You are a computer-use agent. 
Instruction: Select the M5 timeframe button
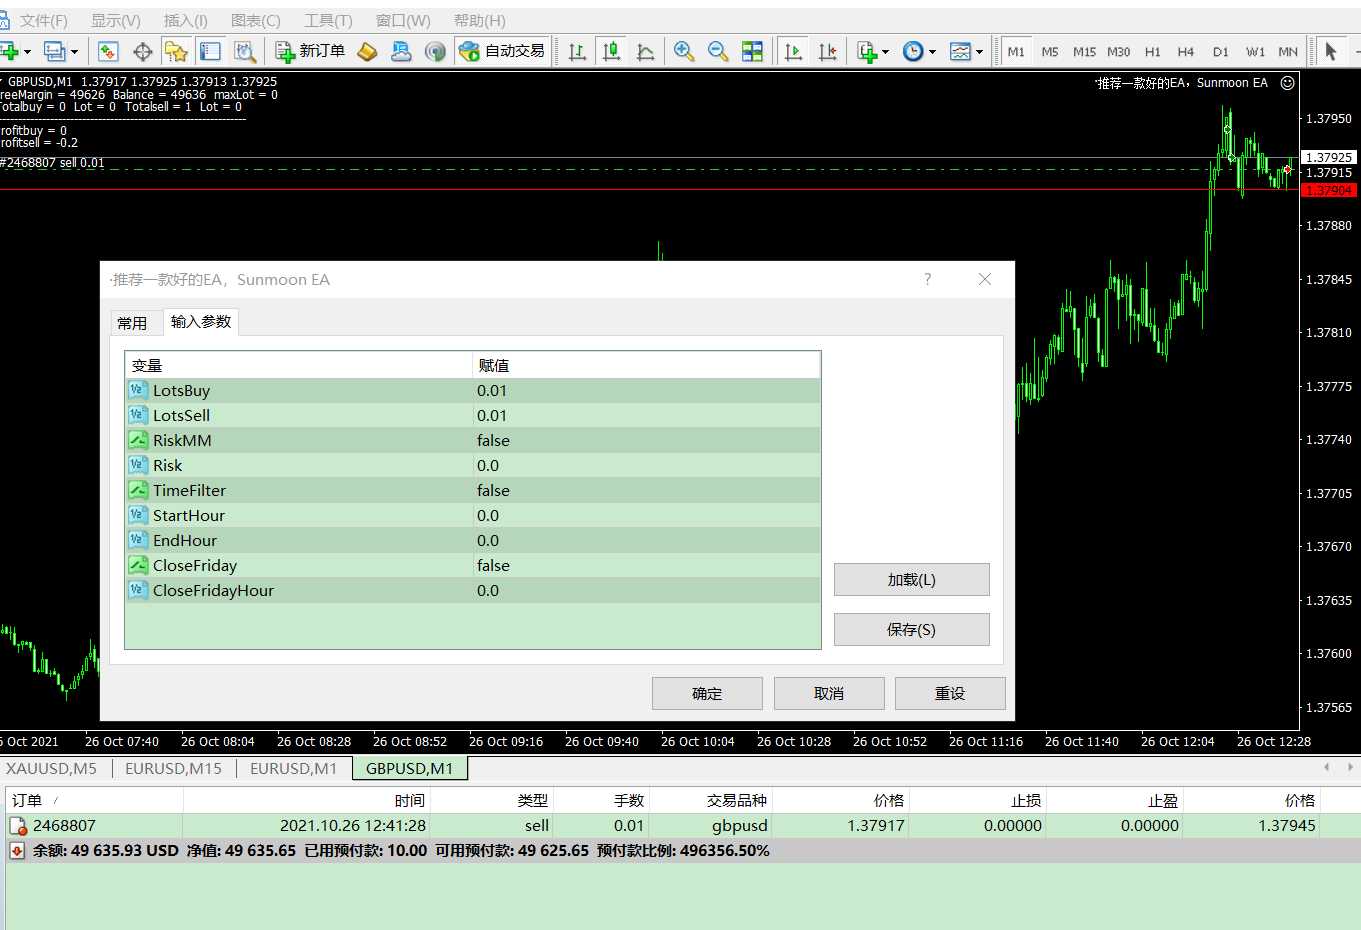1050,51
